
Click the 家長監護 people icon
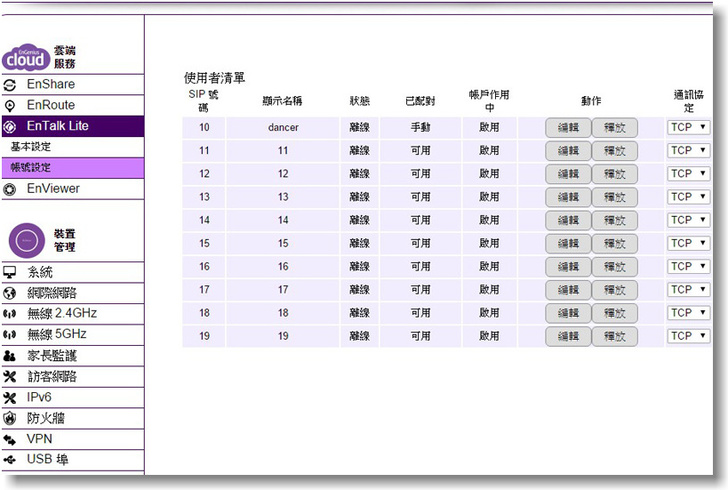pos(10,356)
